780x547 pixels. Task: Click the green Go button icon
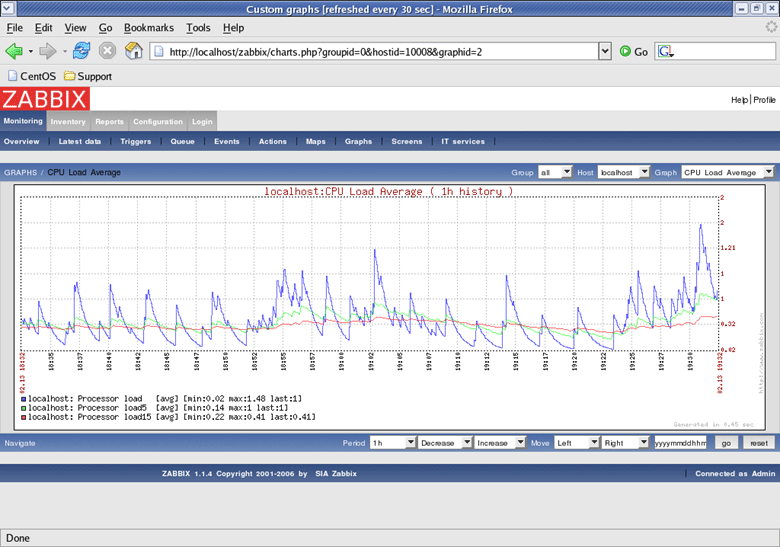625,51
